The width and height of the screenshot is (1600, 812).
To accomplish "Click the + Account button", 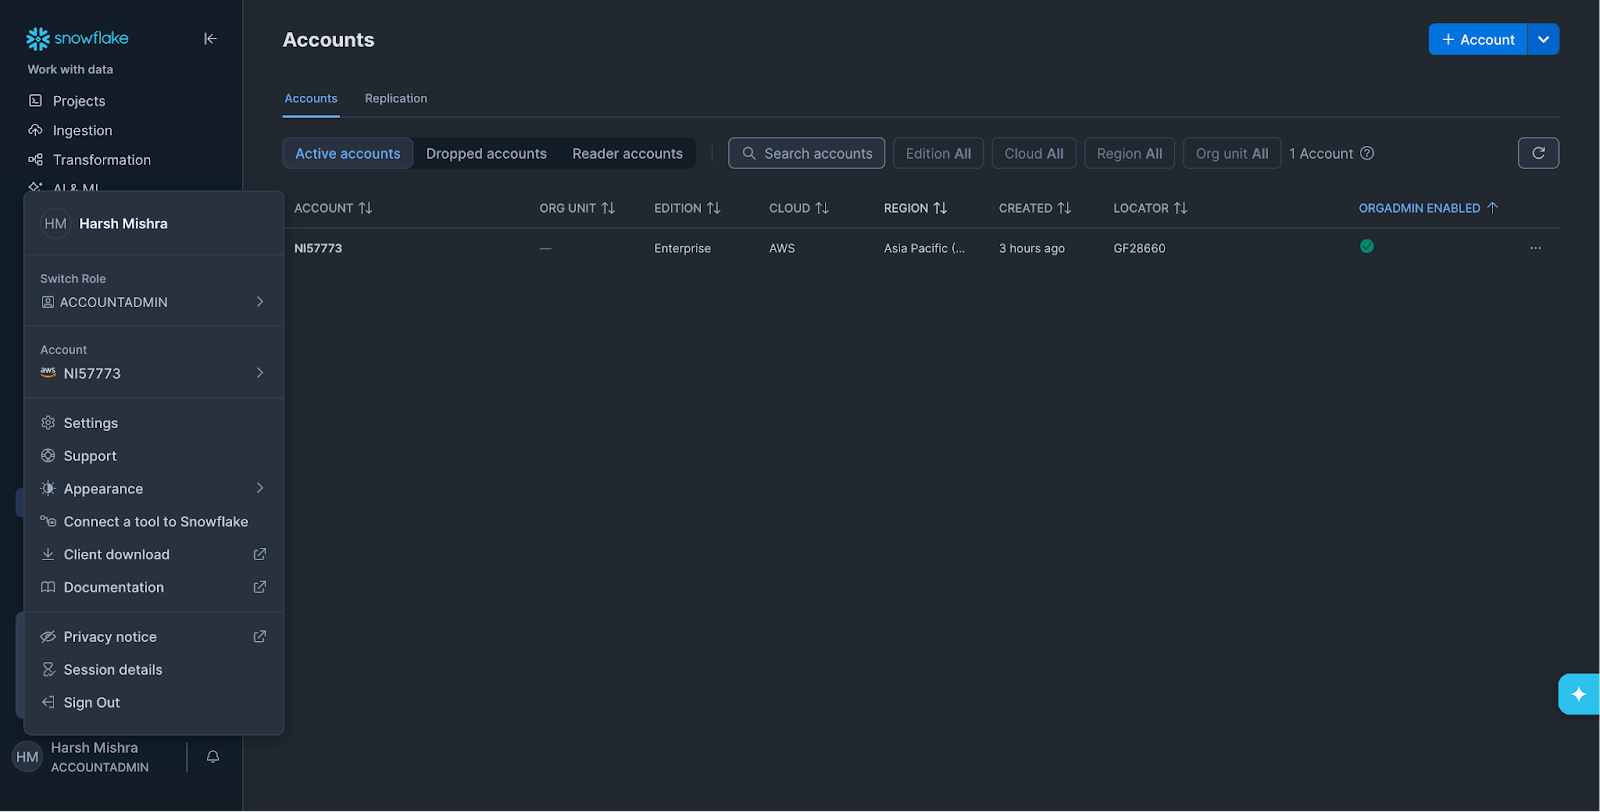I will pos(1478,39).
